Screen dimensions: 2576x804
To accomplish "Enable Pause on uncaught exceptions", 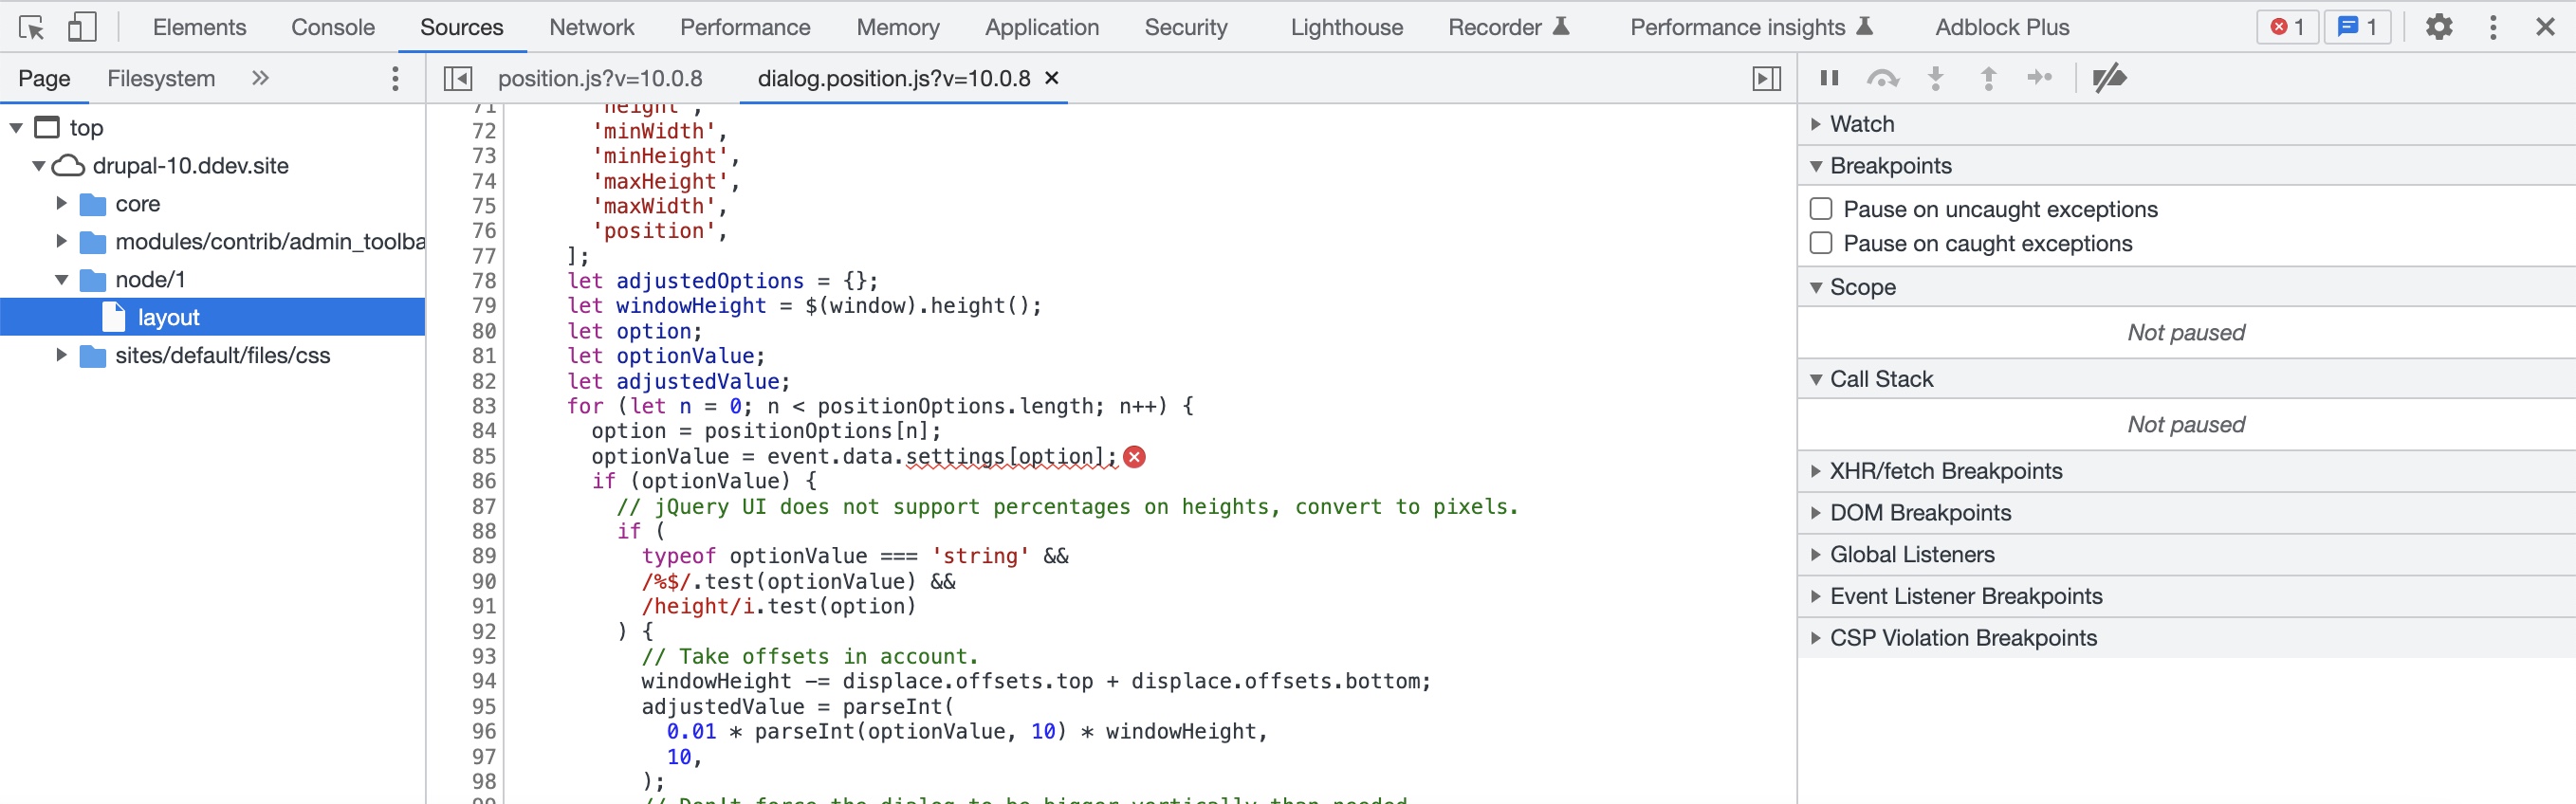I will coord(1821,209).
